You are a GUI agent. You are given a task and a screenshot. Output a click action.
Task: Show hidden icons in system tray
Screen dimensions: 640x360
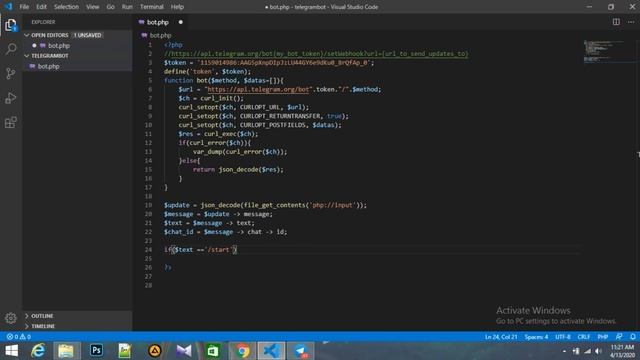pos(564,351)
